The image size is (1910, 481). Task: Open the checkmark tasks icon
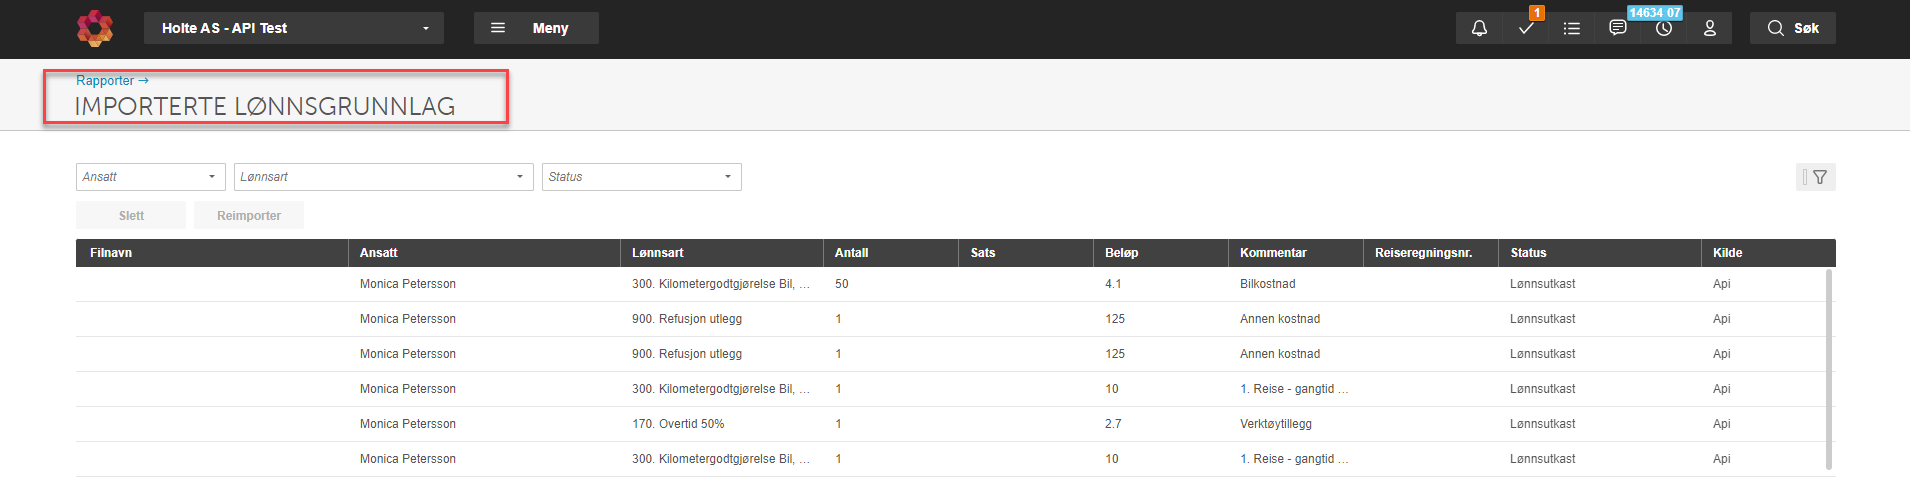(x=1526, y=28)
